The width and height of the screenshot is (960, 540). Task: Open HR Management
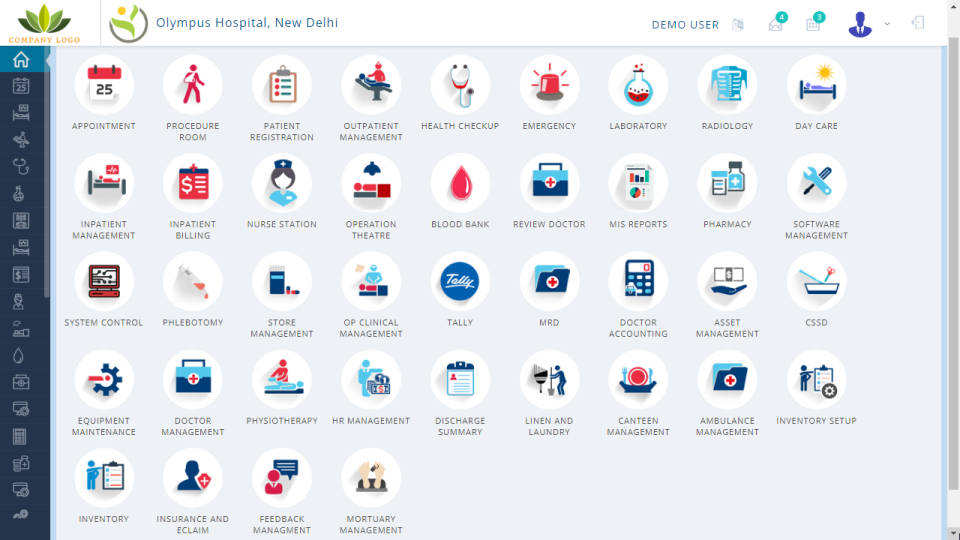coord(371,380)
